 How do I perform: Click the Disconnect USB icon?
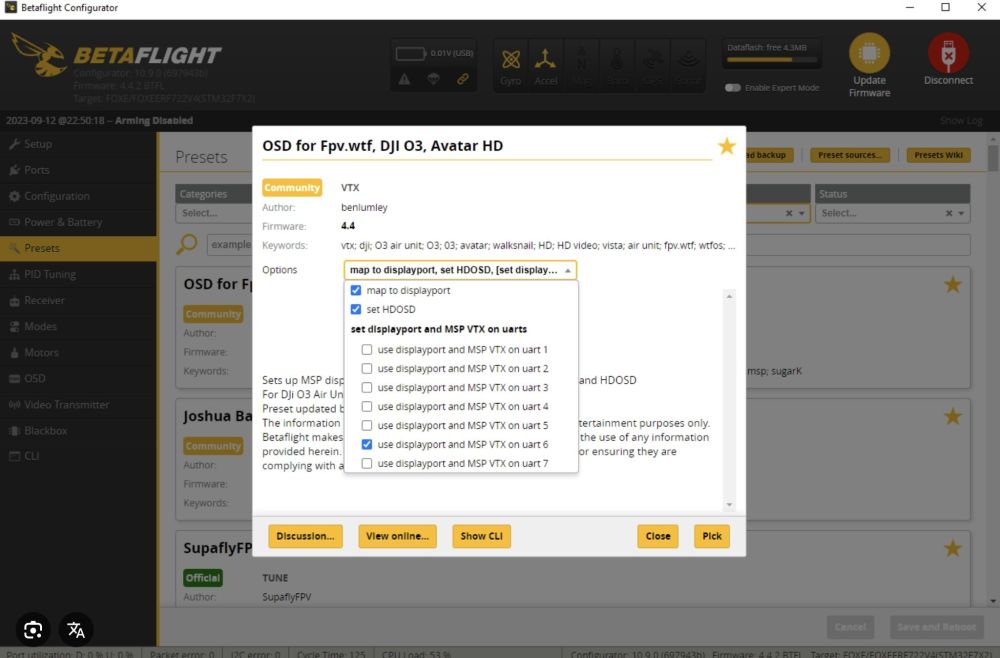[x=947, y=53]
